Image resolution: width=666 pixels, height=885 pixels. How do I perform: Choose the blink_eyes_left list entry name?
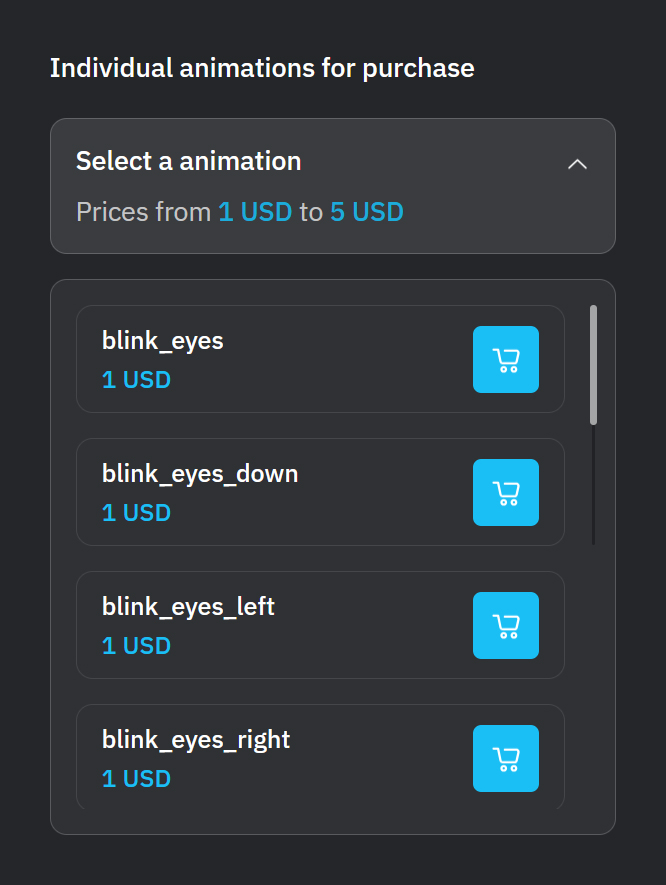188,607
